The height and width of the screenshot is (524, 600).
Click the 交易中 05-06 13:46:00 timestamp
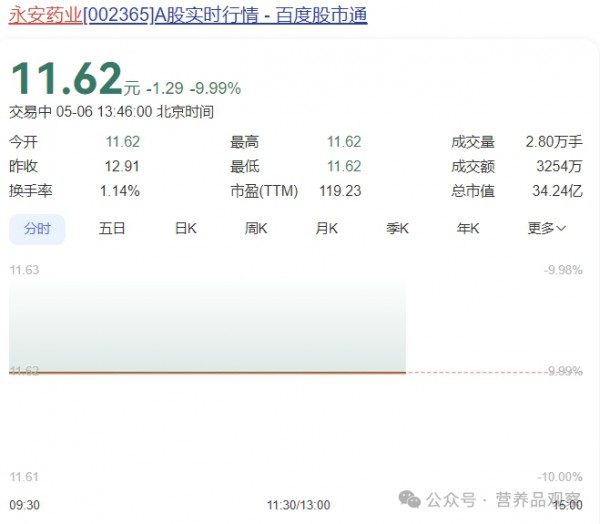click(111, 112)
